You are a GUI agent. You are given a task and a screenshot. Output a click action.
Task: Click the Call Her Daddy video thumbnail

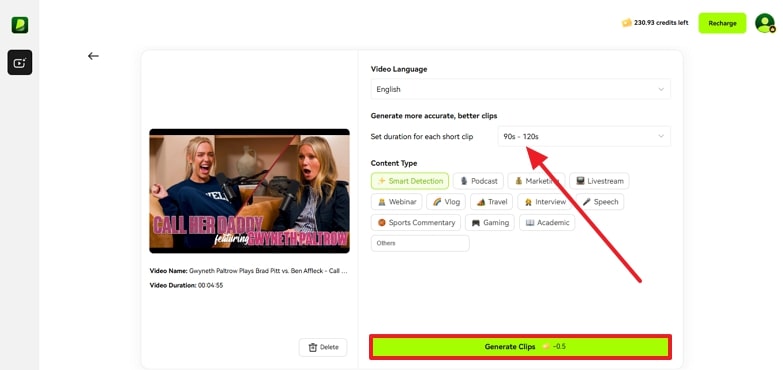pos(249,191)
